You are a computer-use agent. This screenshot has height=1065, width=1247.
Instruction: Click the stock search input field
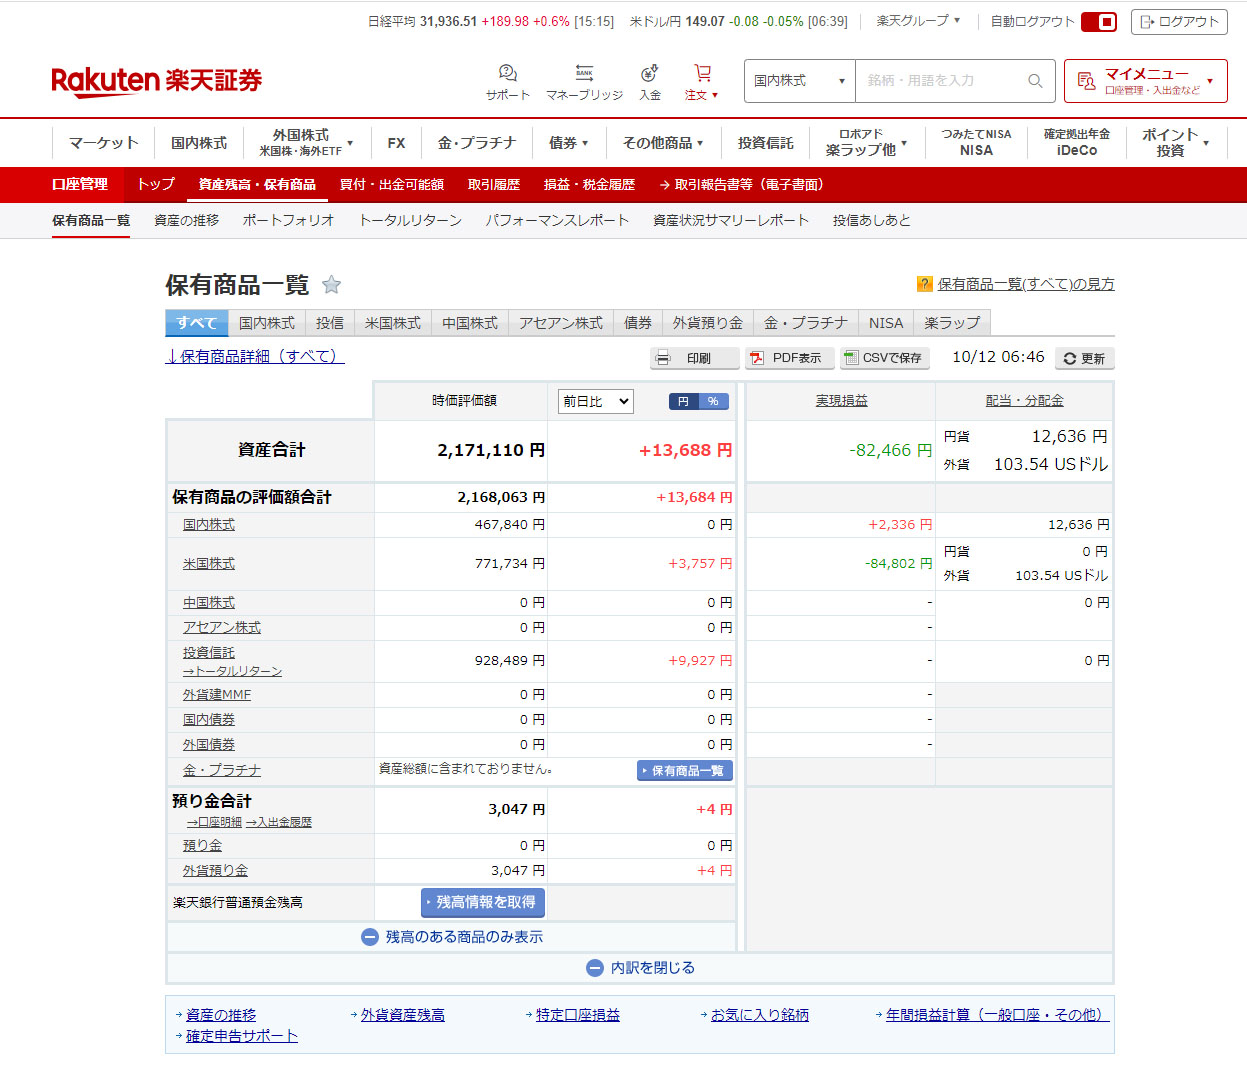940,81
